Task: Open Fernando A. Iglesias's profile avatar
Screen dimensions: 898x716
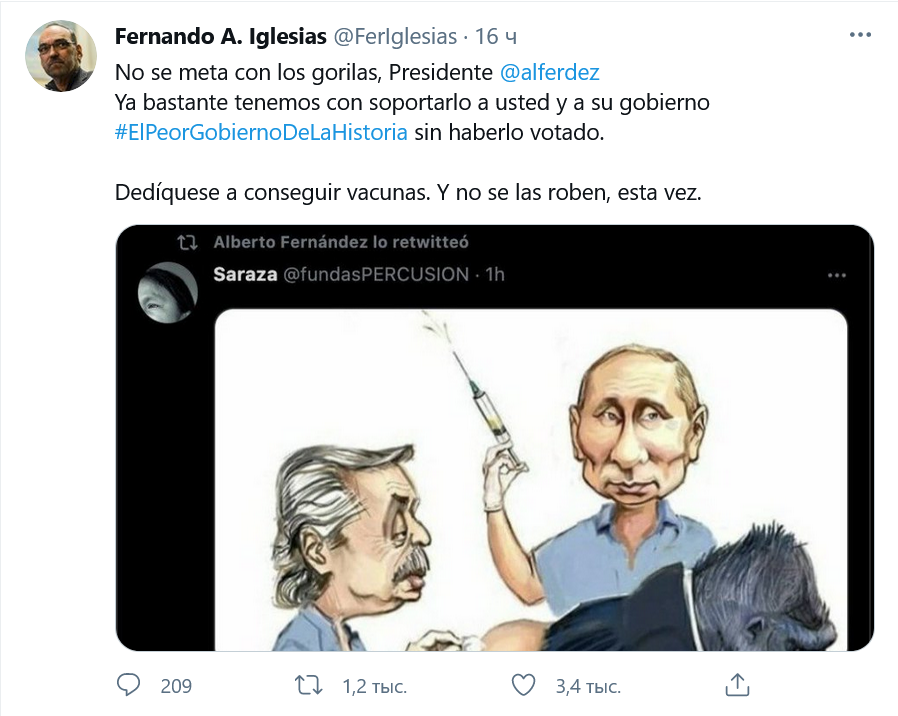Action: click(61, 56)
